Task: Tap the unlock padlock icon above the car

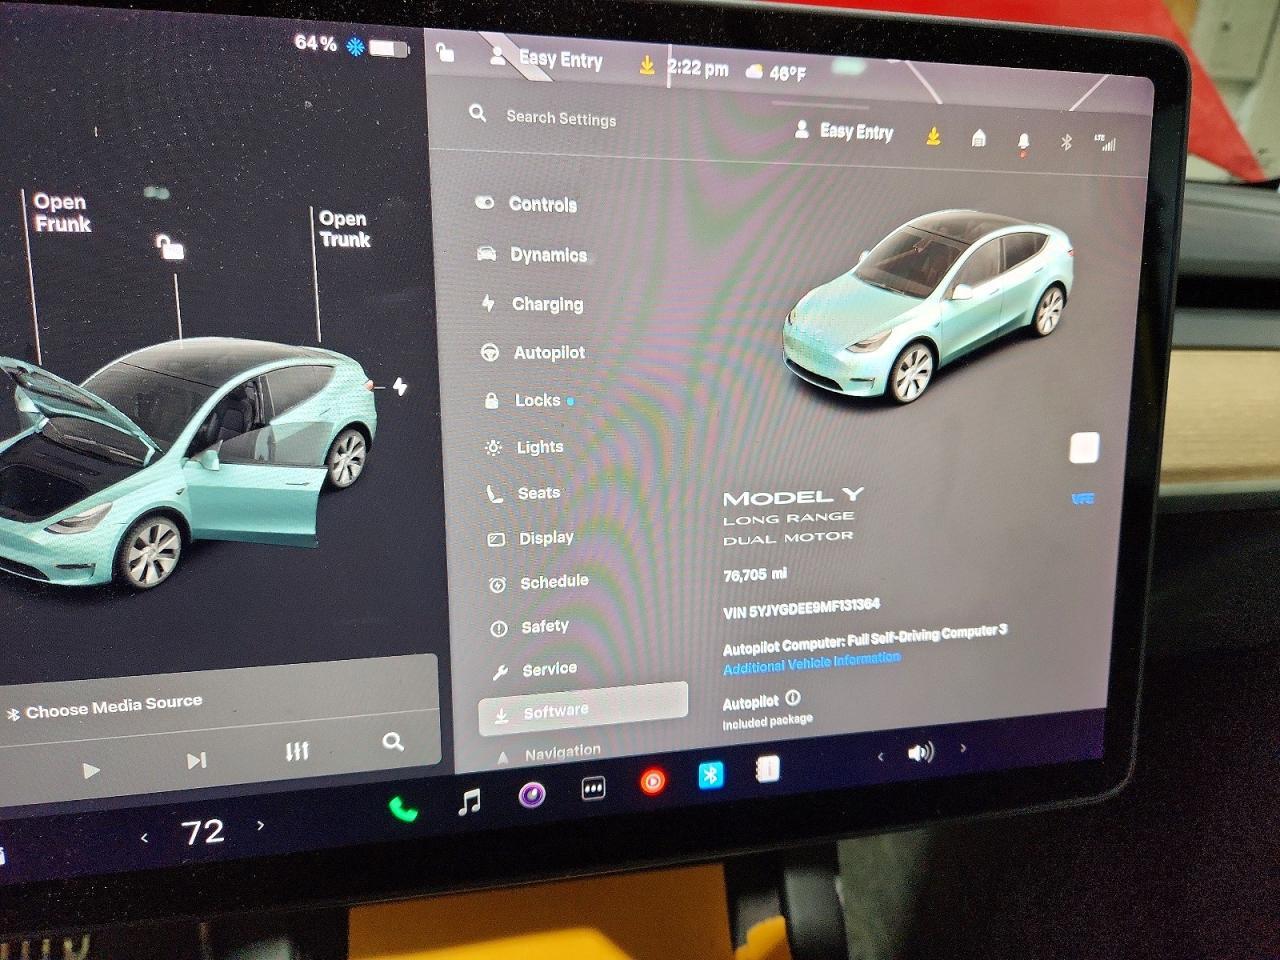Action: pos(170,245)
